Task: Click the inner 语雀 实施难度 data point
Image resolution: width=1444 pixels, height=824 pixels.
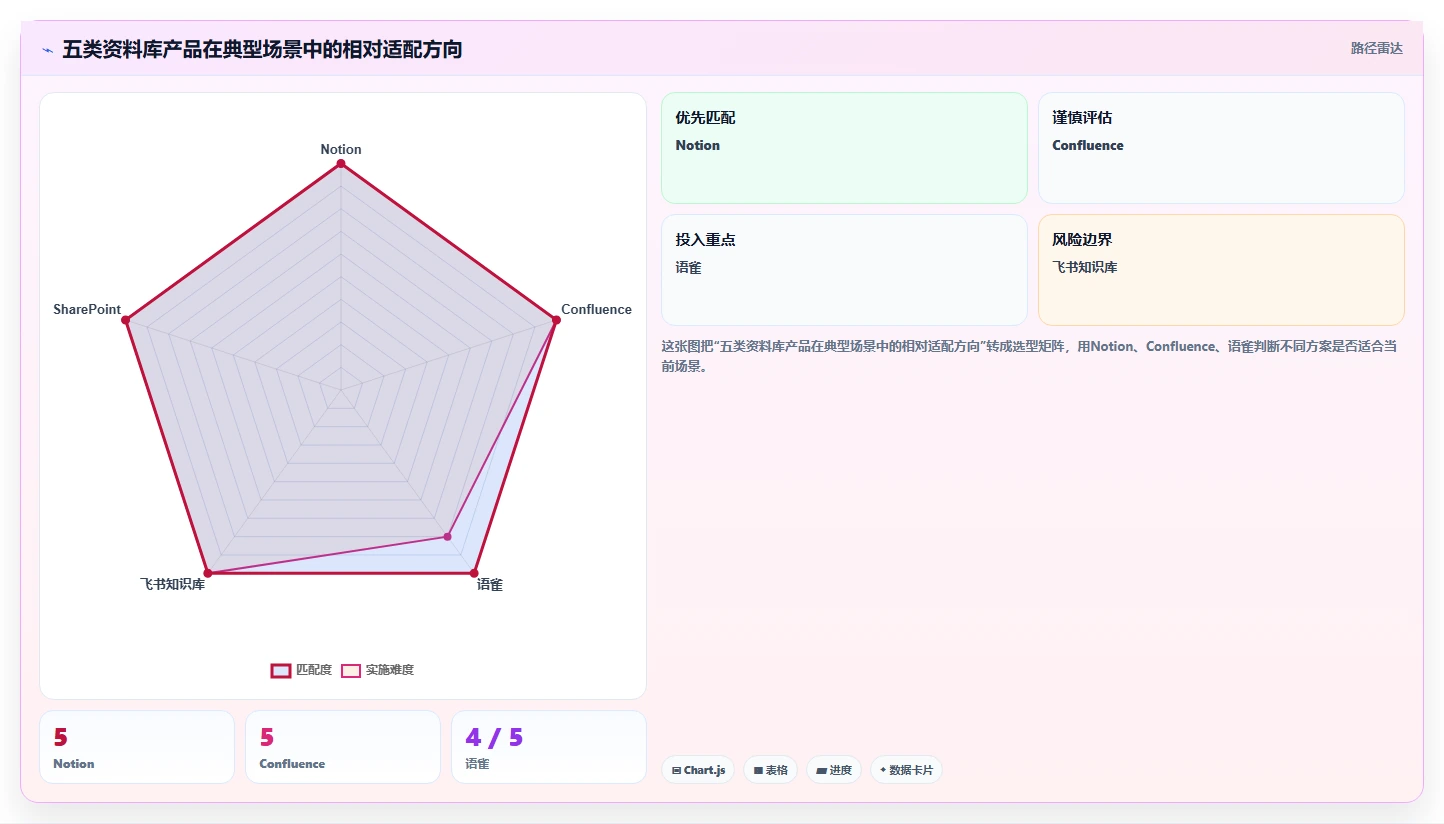Action: 447,537
